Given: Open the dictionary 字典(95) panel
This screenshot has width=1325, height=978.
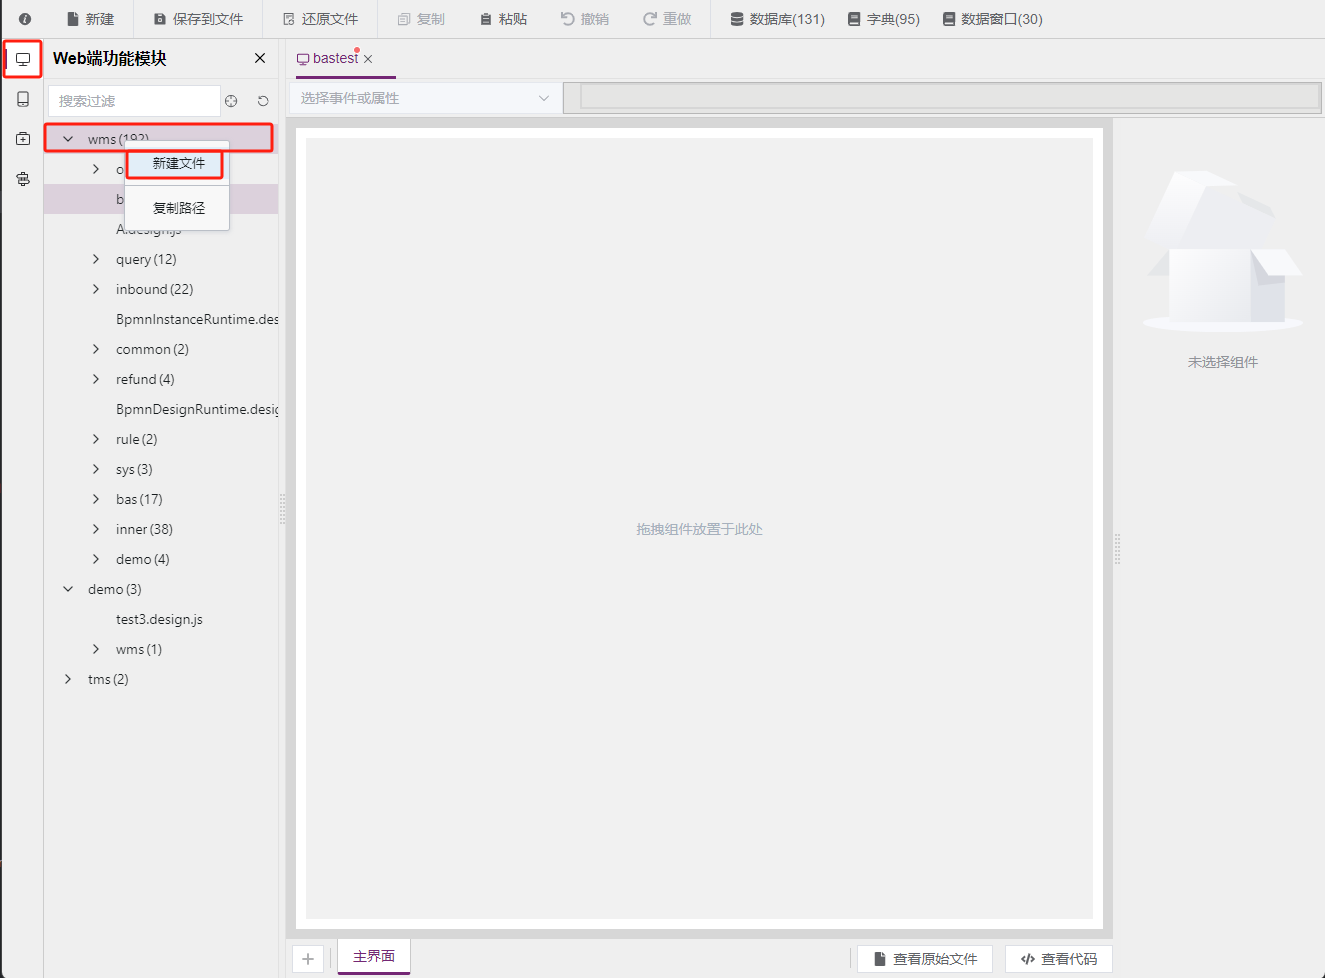Looking at the screenshot, I should [x=883, y=19].
